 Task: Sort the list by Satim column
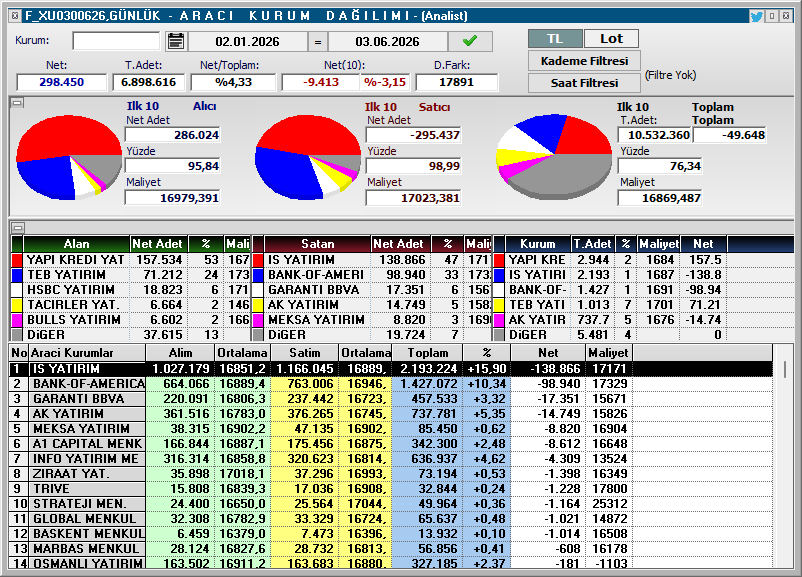pos(304,353)
